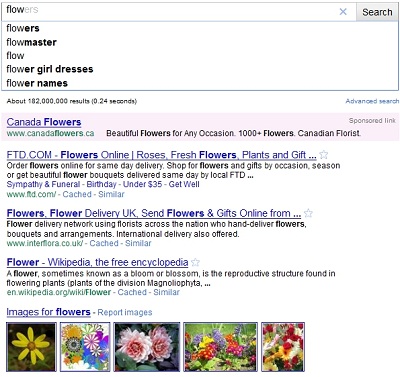Open the Canada Flowers sponsored link
The height and width of the screenshot is (377, 400).
(x=44, y=122)
